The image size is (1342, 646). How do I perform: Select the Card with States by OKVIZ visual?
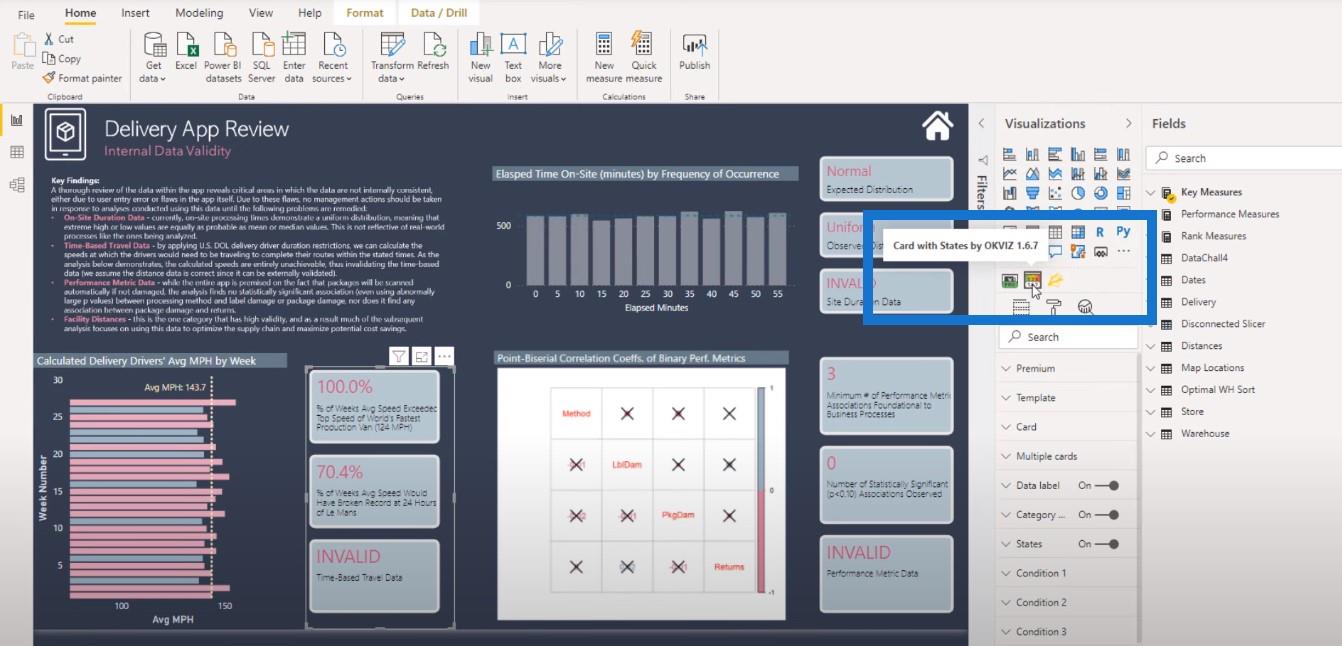point(1033,281)
